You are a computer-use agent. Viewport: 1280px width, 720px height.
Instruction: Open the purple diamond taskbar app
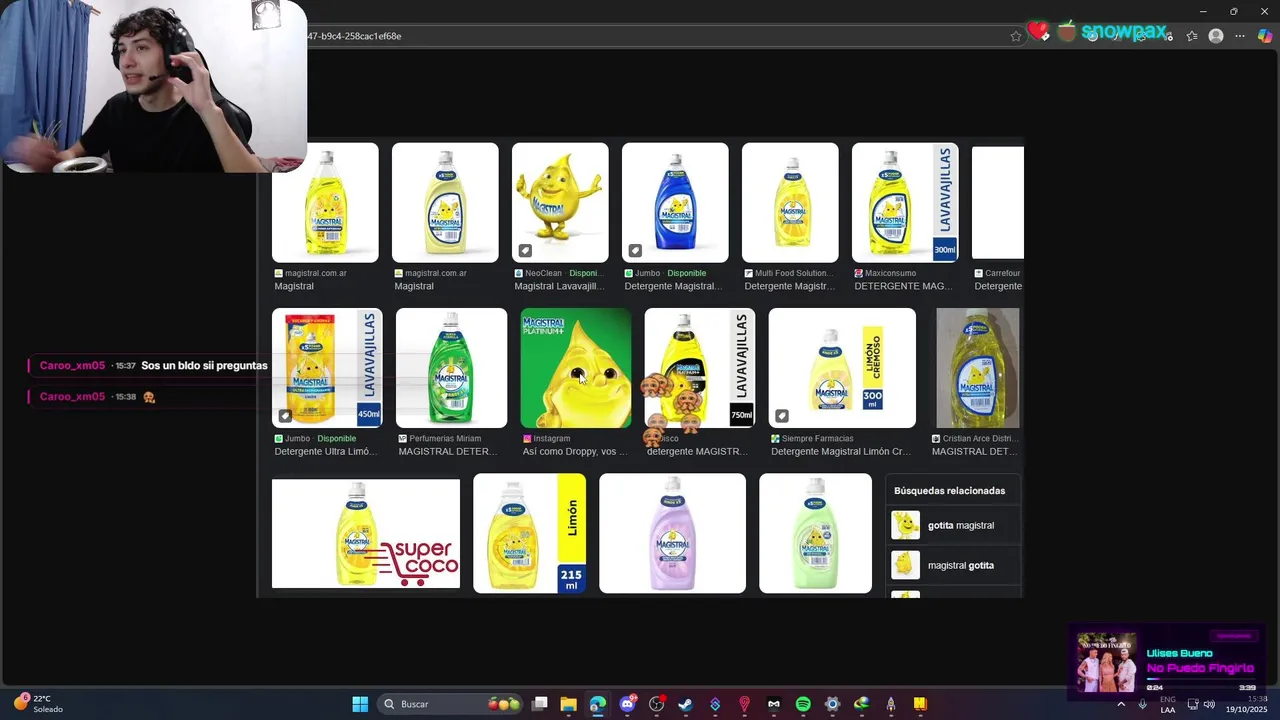click(715, 704)
